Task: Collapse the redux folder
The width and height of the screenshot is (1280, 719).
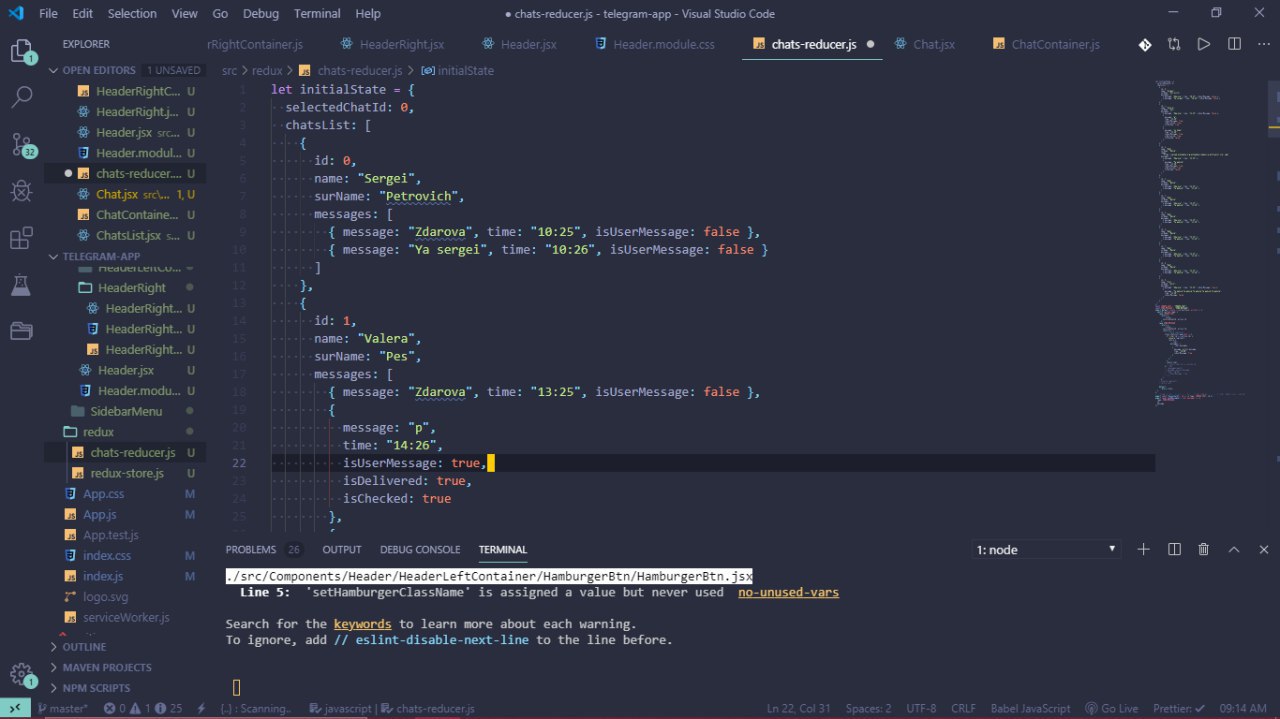Action: [x=98, y=432]
